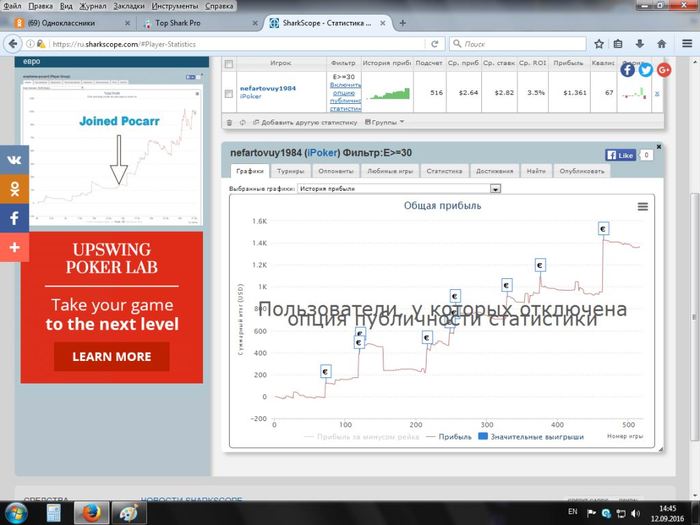Share on Twitter via round bird icon
Screen dimensions: 700x525
click(646, 70)
